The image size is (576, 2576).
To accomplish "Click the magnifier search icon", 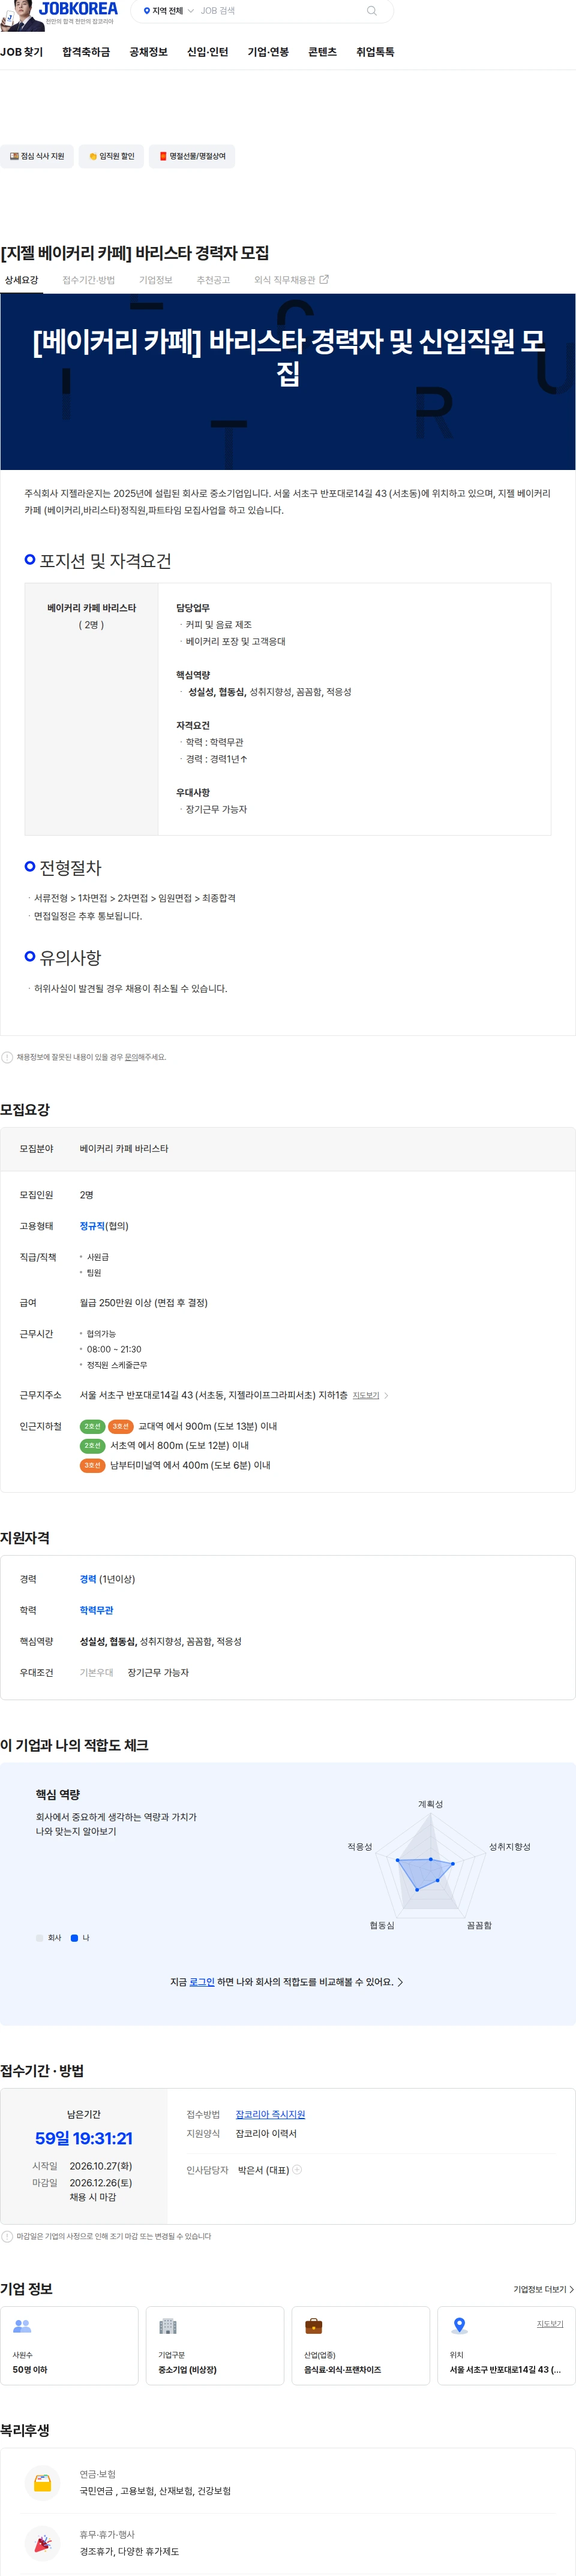I will tap(372, 11).
